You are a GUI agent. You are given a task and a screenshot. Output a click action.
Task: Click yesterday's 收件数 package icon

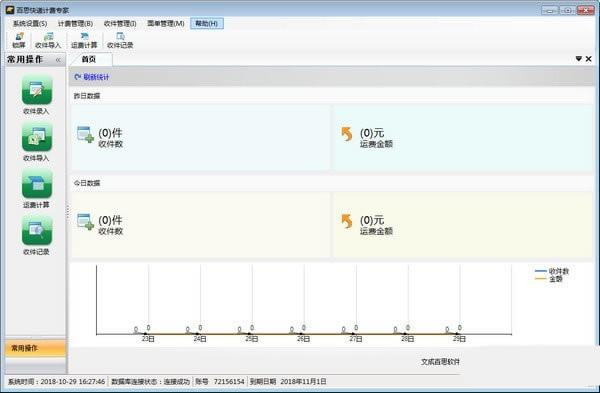coord(85,134)
